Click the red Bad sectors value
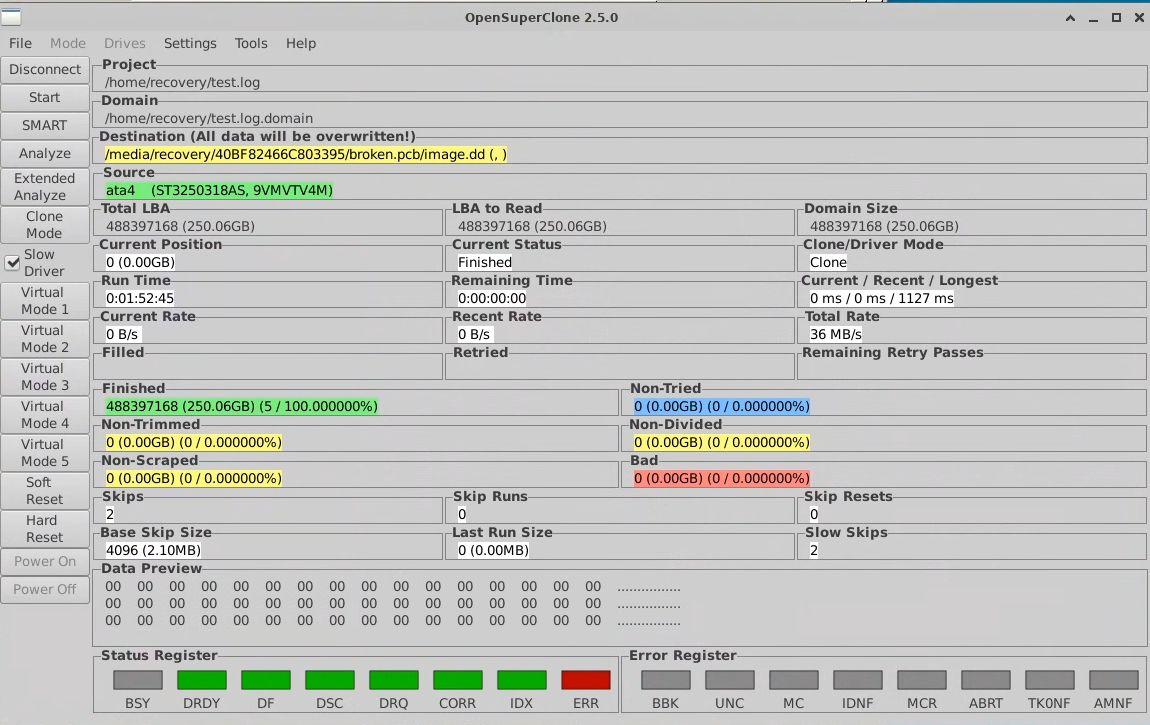The image size is (1150, 725). pyautogui.click(x=722, y=477)
